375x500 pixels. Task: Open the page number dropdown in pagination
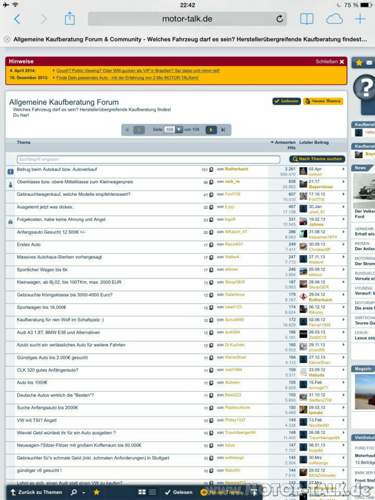click(x=179, y=129)
